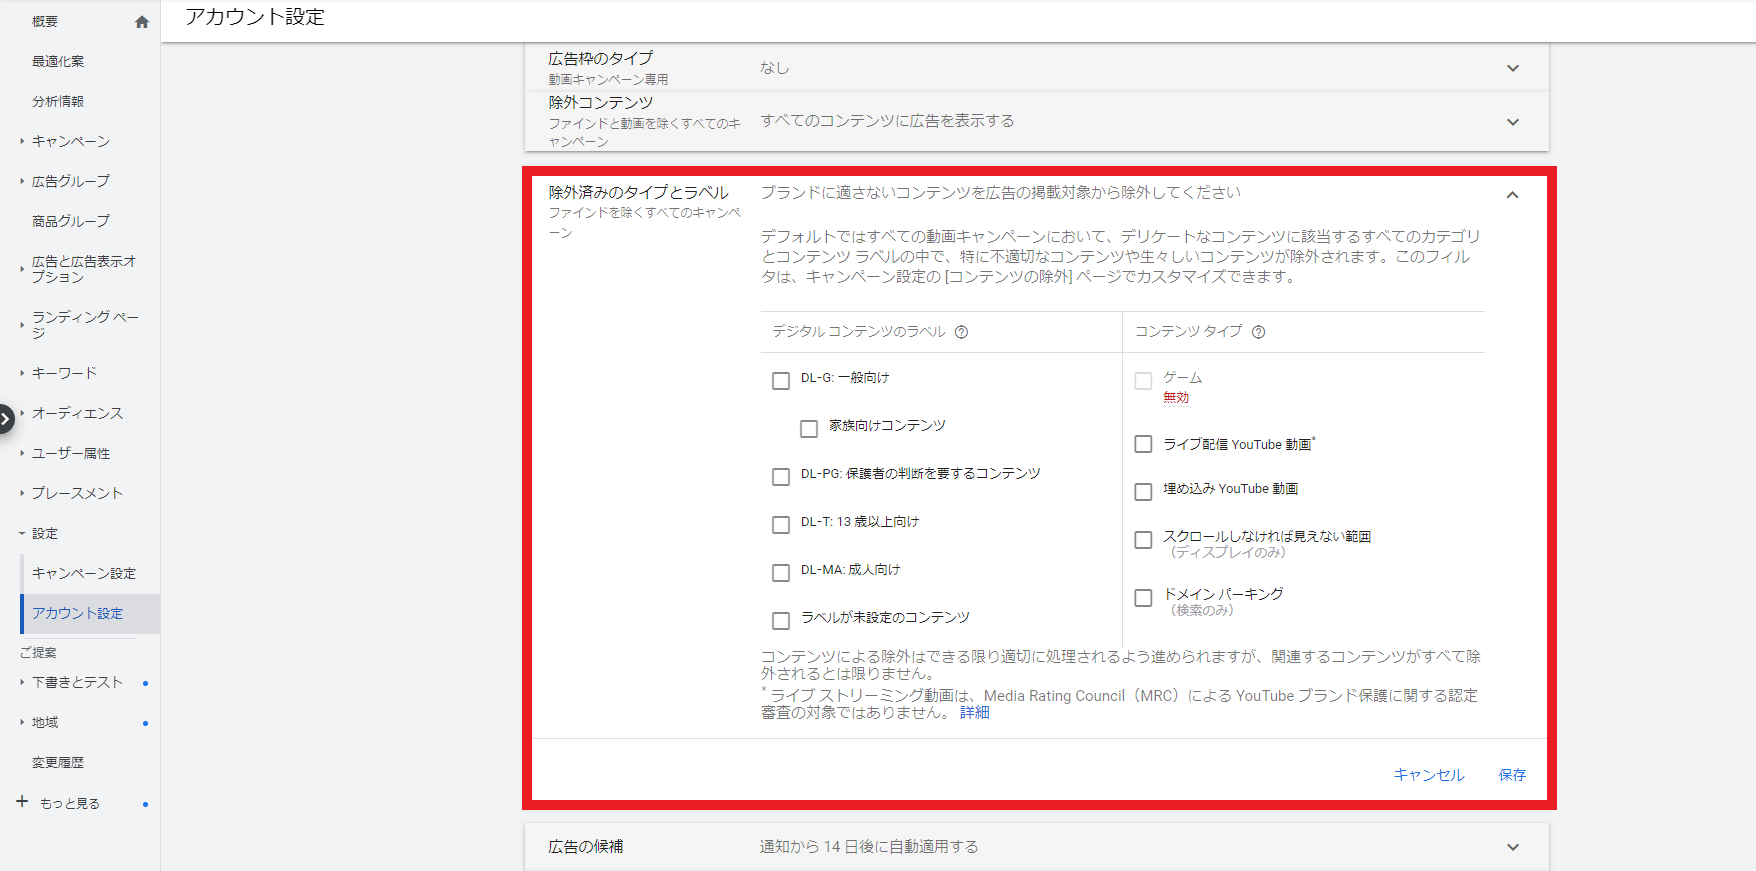
Task: Tick the DL-MA: 成人向け checkbox
Action: click(x=781, y=572)
